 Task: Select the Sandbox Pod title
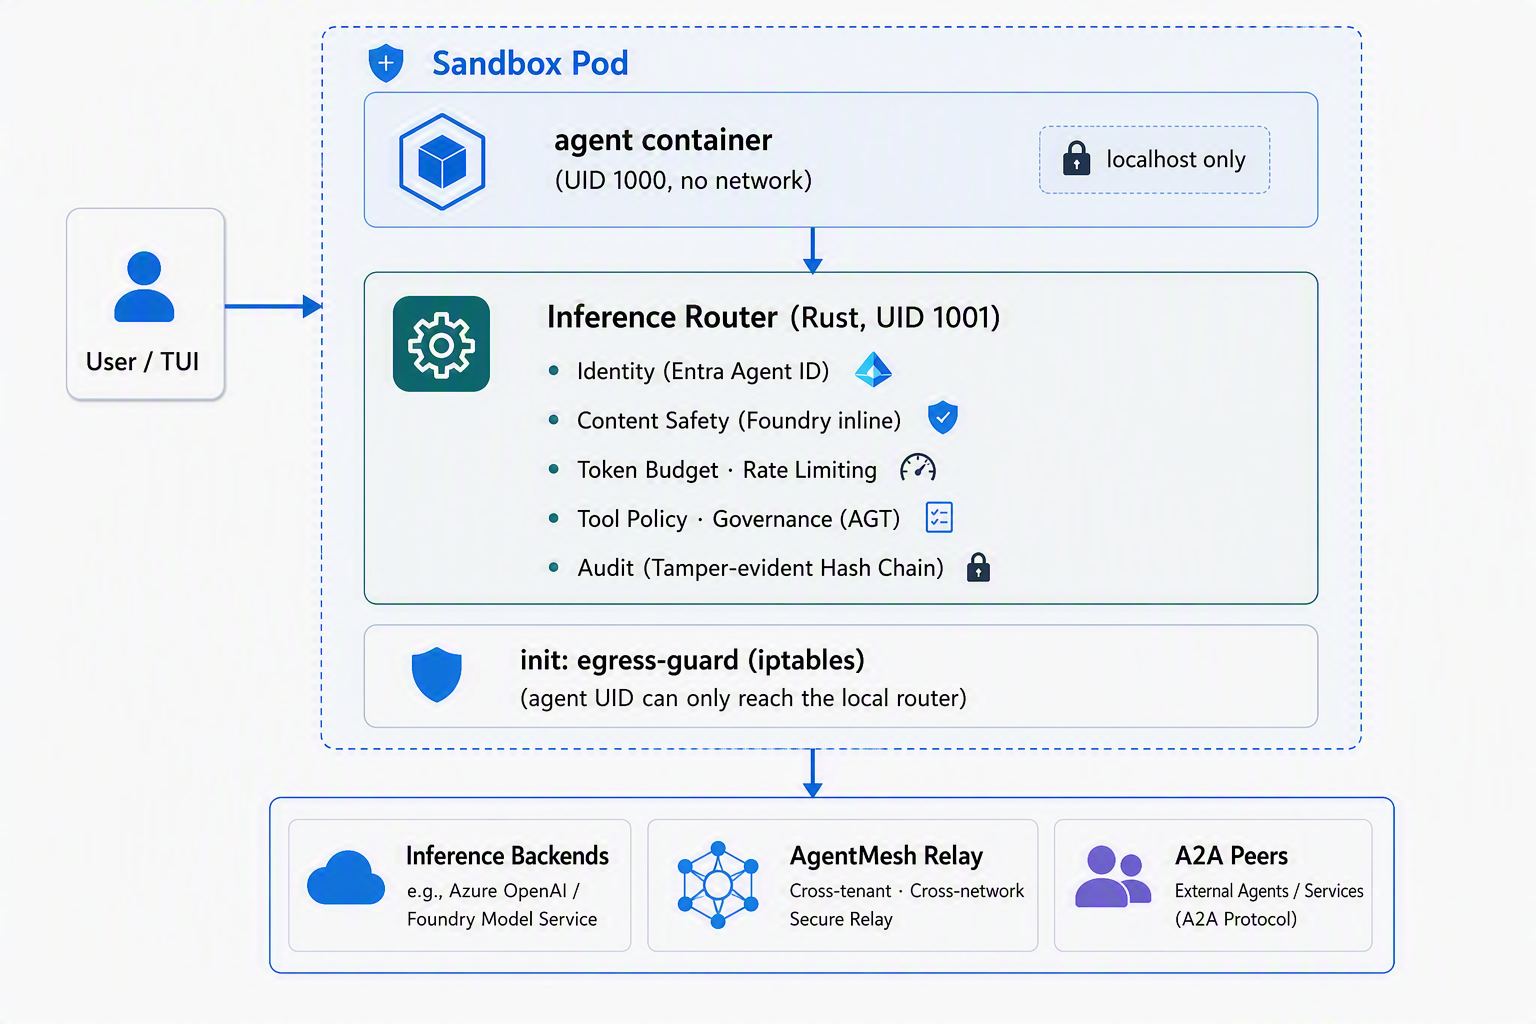tap(530, 63)
